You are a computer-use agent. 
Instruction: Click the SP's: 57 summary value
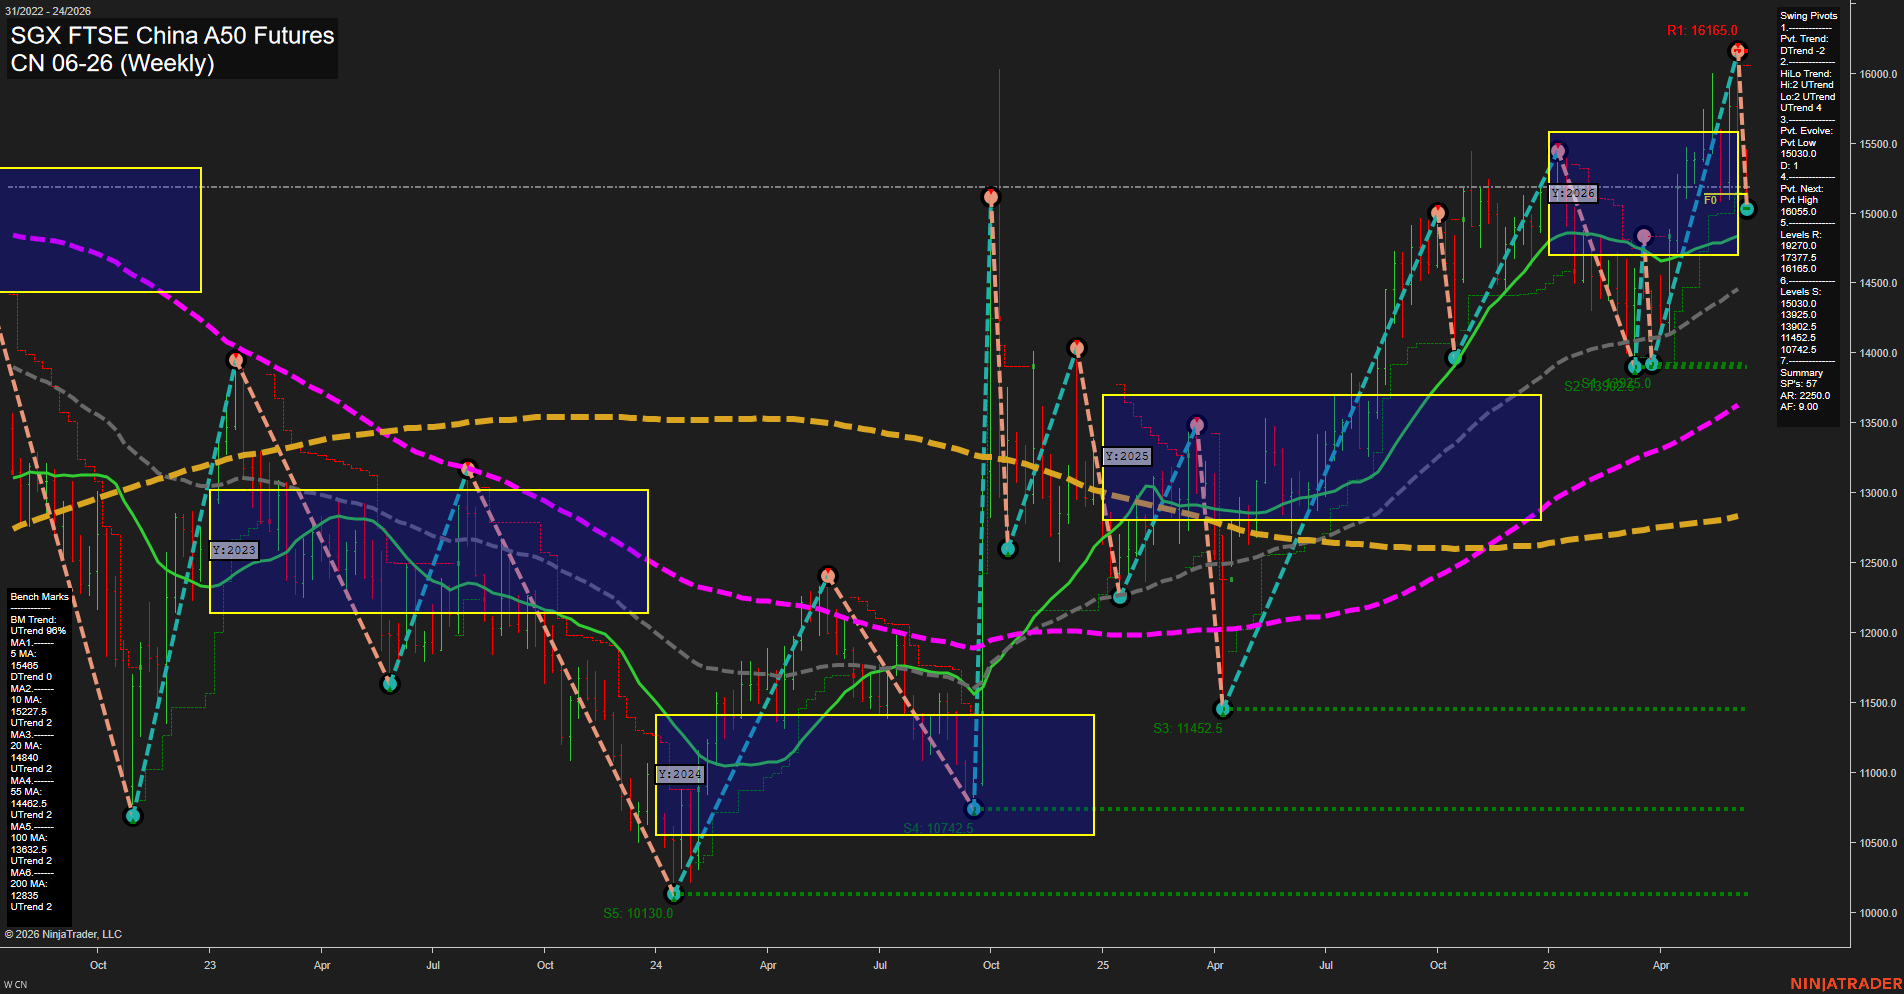1799,384
